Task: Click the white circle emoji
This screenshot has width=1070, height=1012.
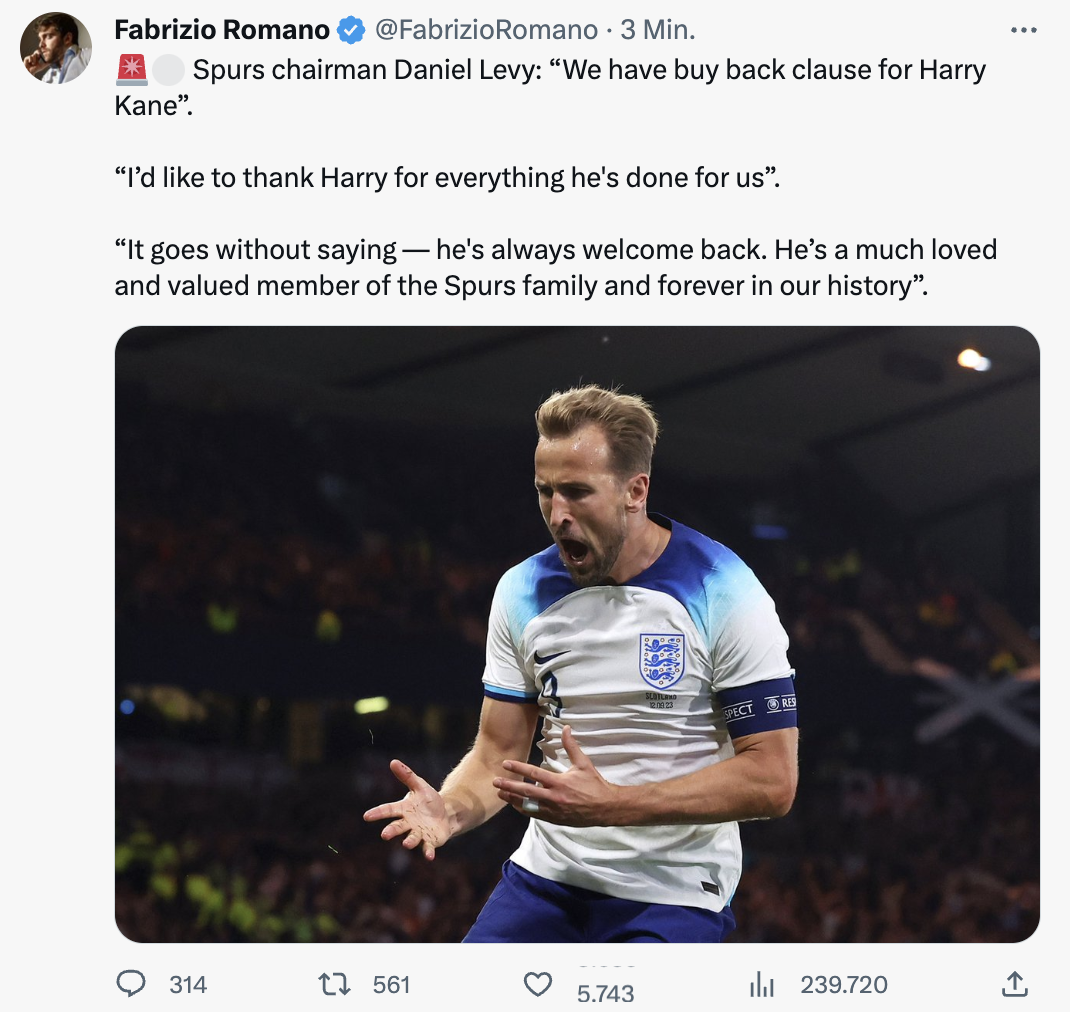Action: click(x=170, y=70)
